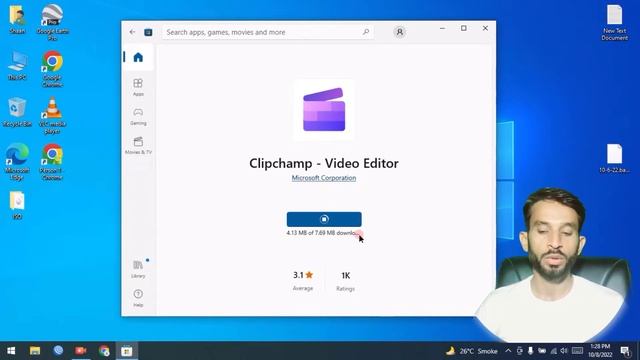Select the New Text Document file
Viewport: 640px width, 360px height.
tap(614, 23)
